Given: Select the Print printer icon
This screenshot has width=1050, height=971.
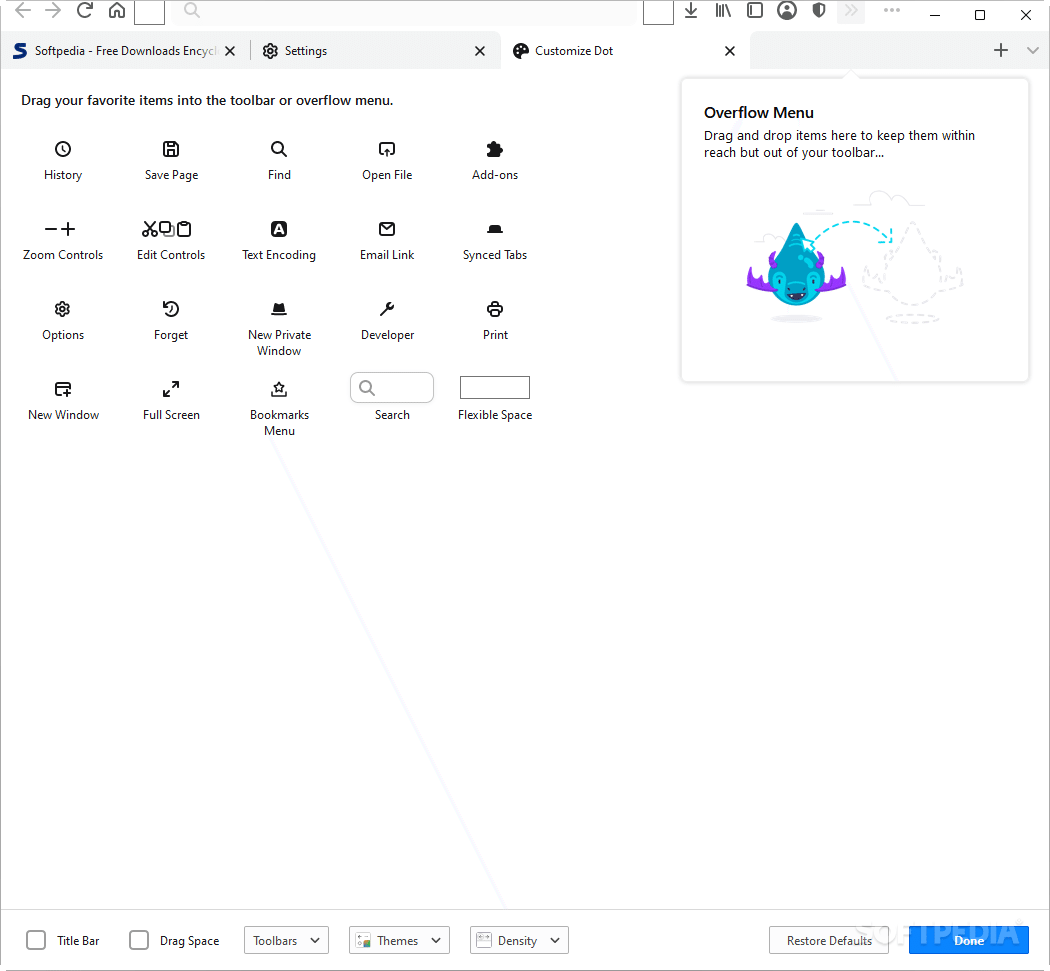Looking at the screenshot, I should pyautogui.click(x=495, y=309).
